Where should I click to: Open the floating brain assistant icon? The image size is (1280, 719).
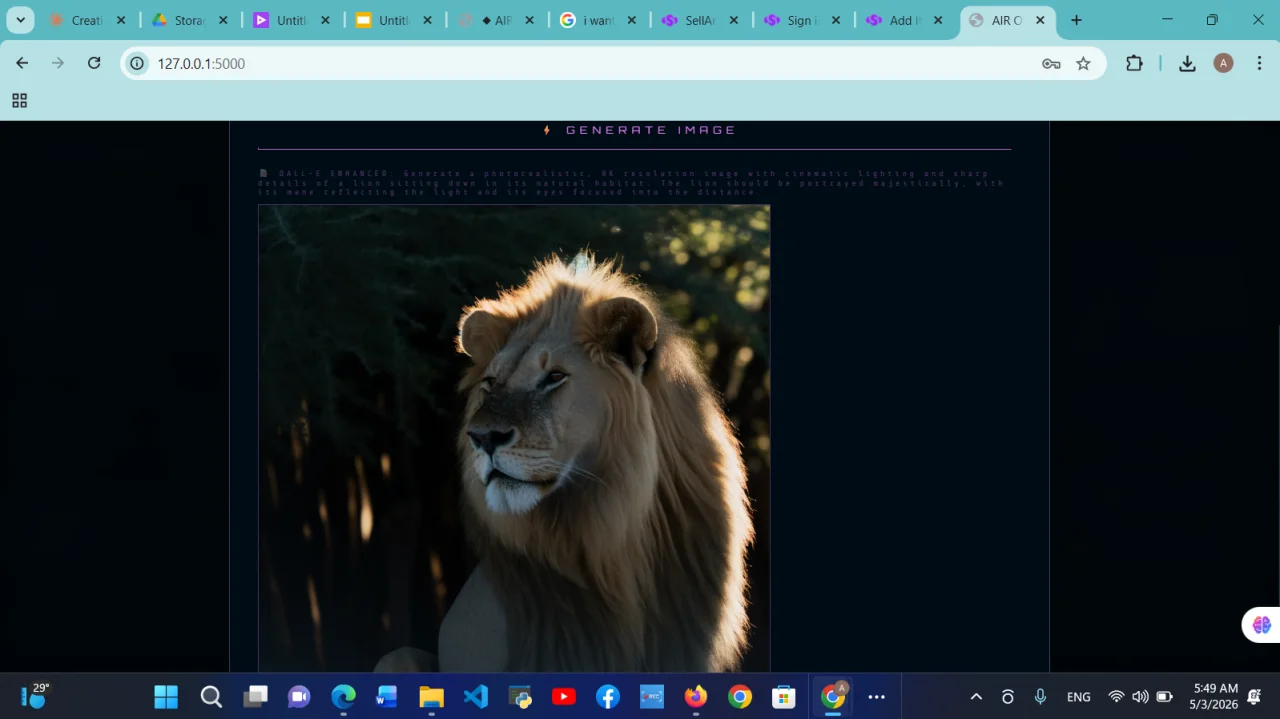point(1261,625)
